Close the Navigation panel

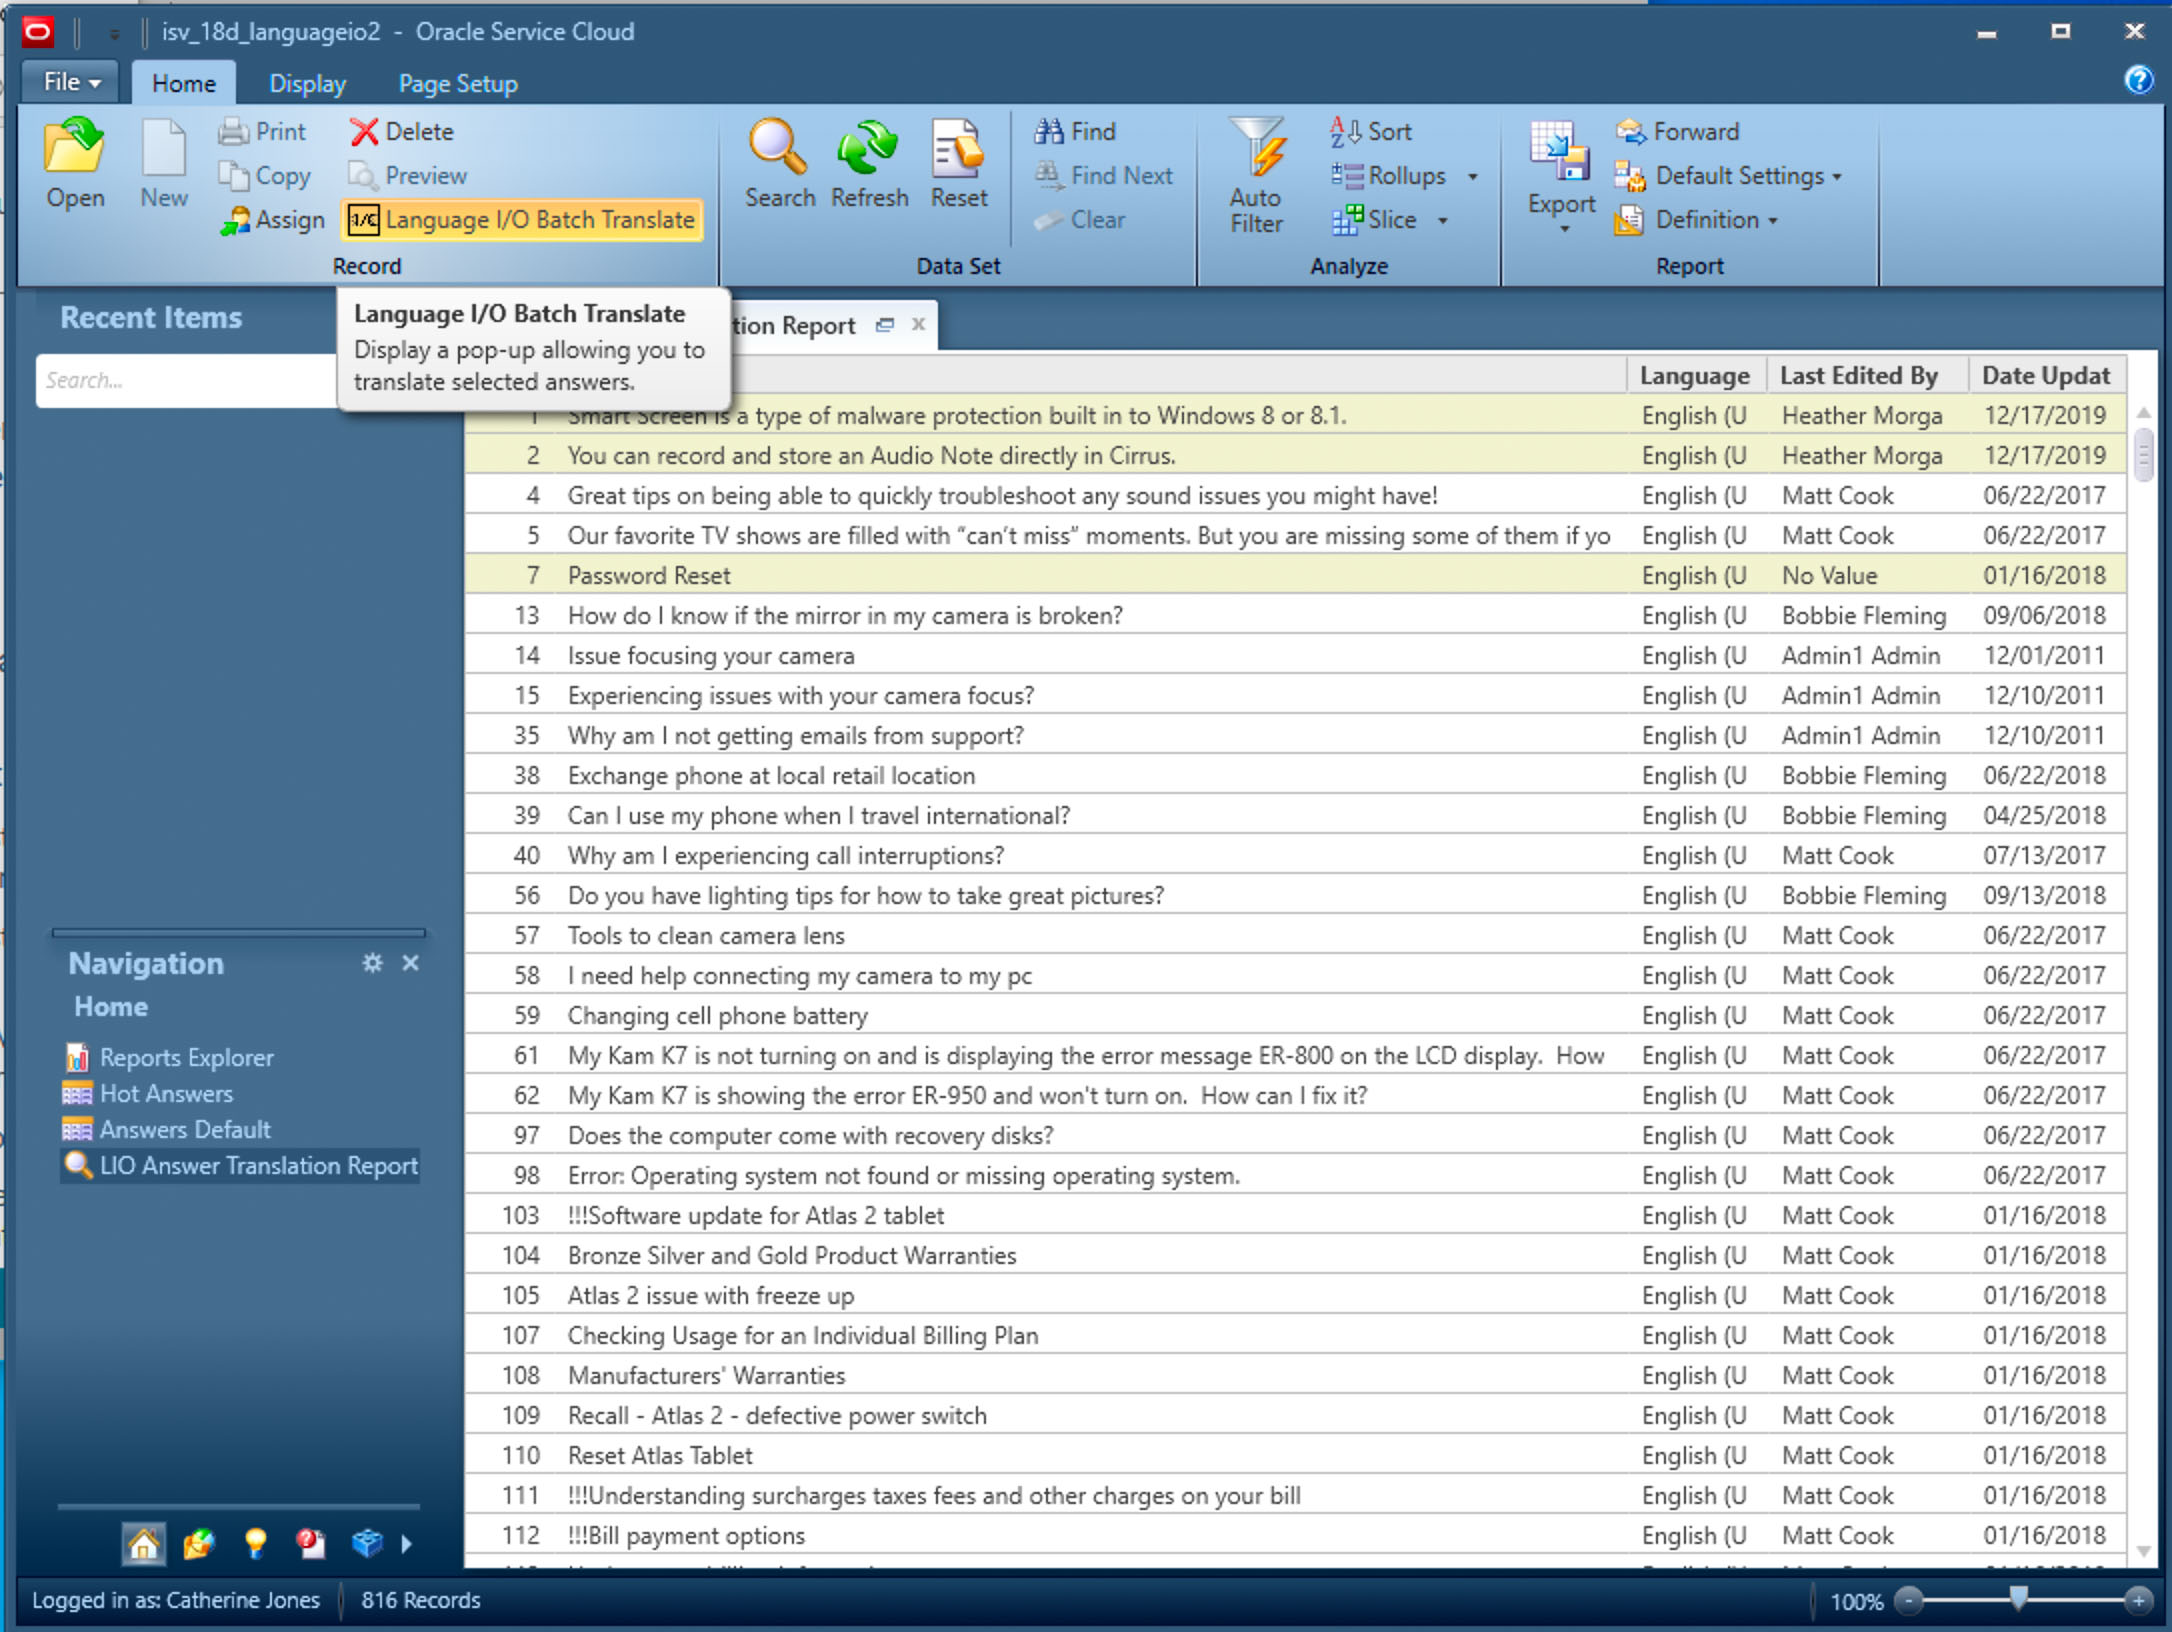(410, 962)
